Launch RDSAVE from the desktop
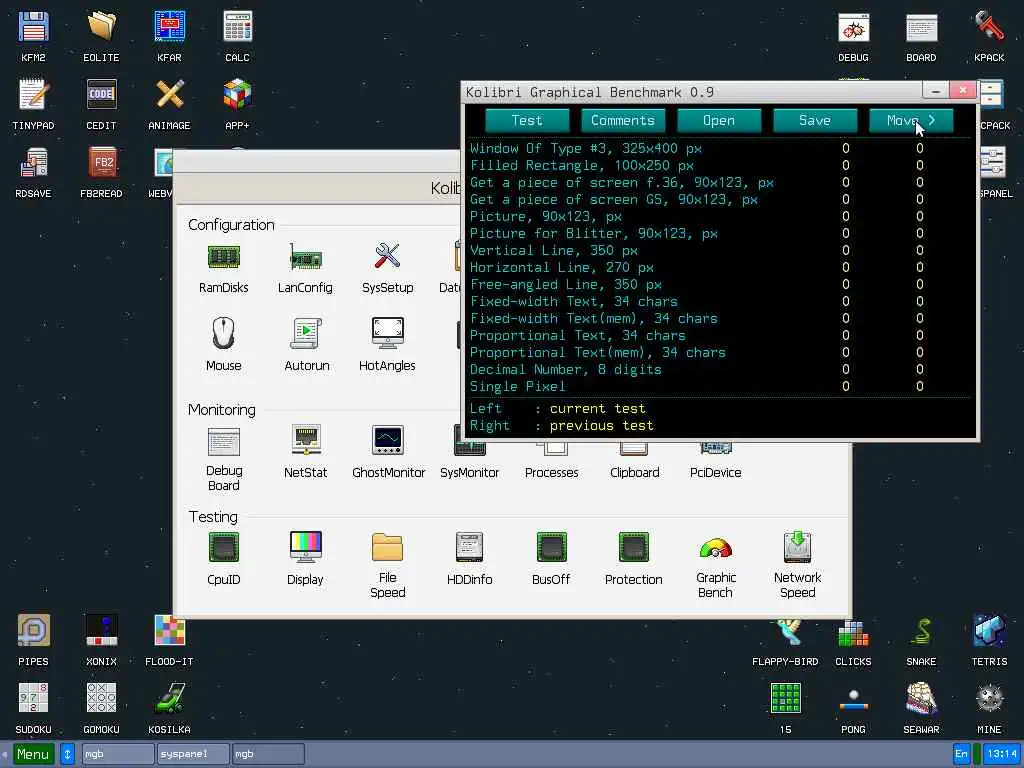1024x768 pixels. click(x=33, y=163)
